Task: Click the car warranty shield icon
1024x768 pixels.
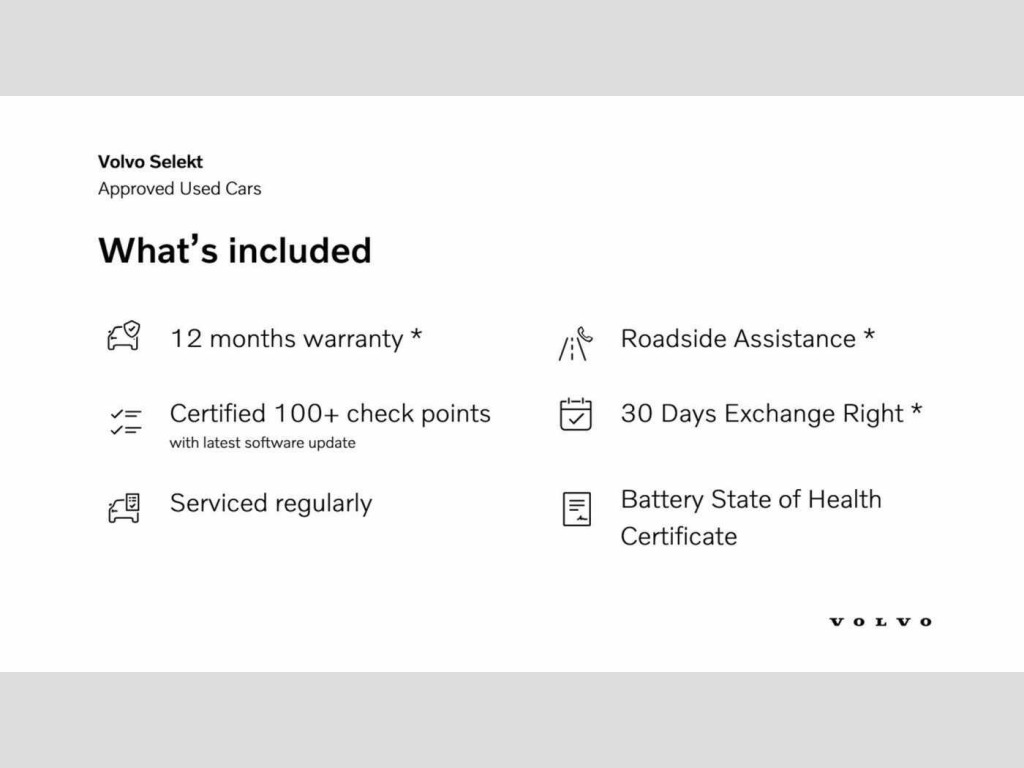Action: [124, 337]
